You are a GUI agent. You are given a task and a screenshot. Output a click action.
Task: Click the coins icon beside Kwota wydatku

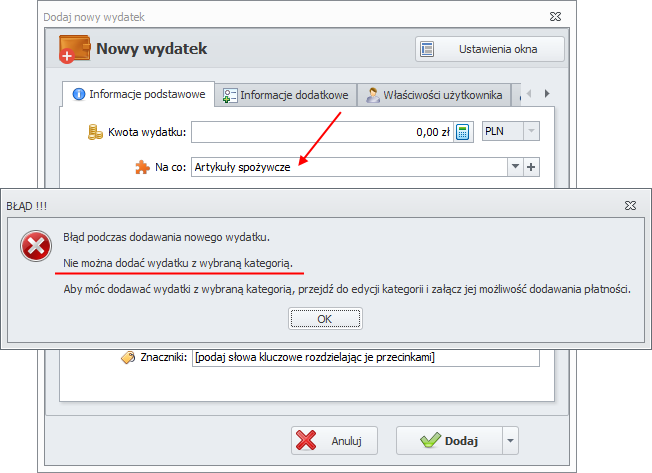coord(96,131)
